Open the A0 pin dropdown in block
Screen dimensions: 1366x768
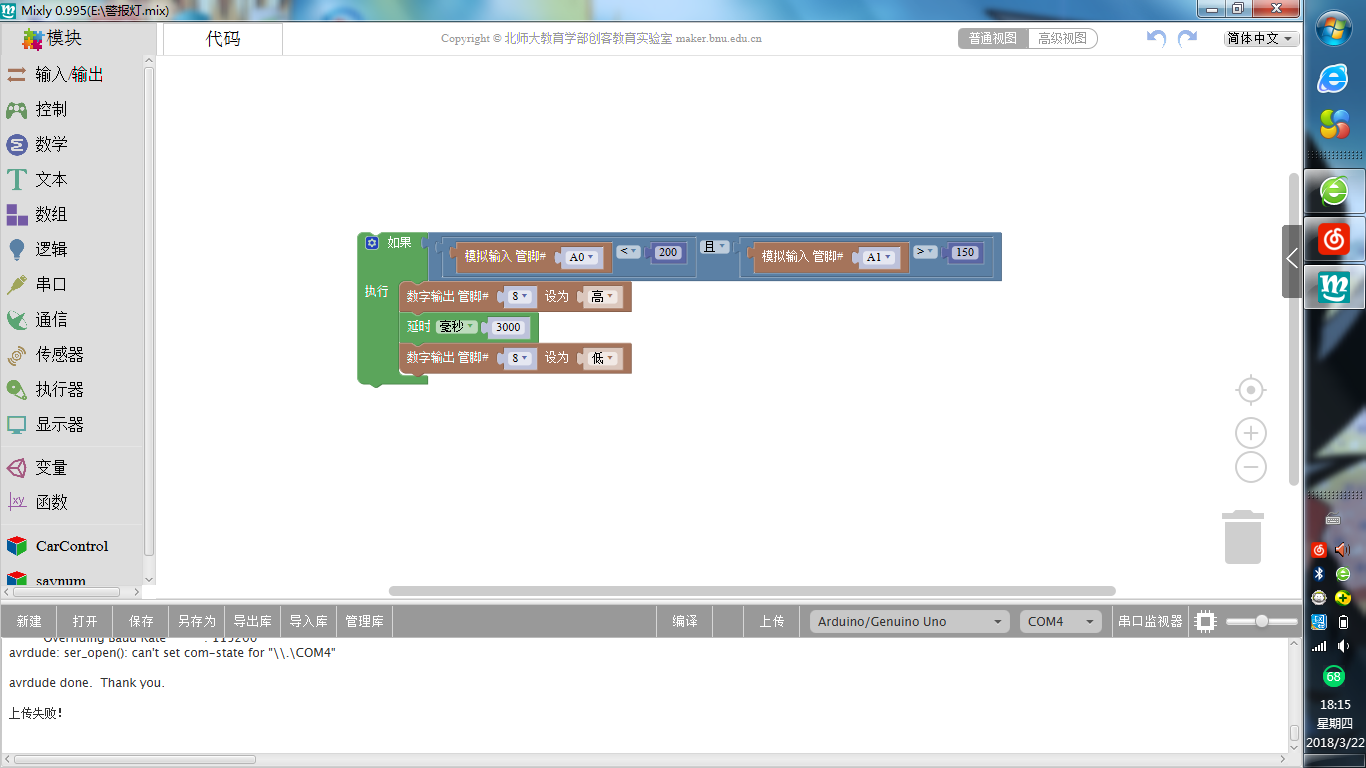tap(581, 257)
